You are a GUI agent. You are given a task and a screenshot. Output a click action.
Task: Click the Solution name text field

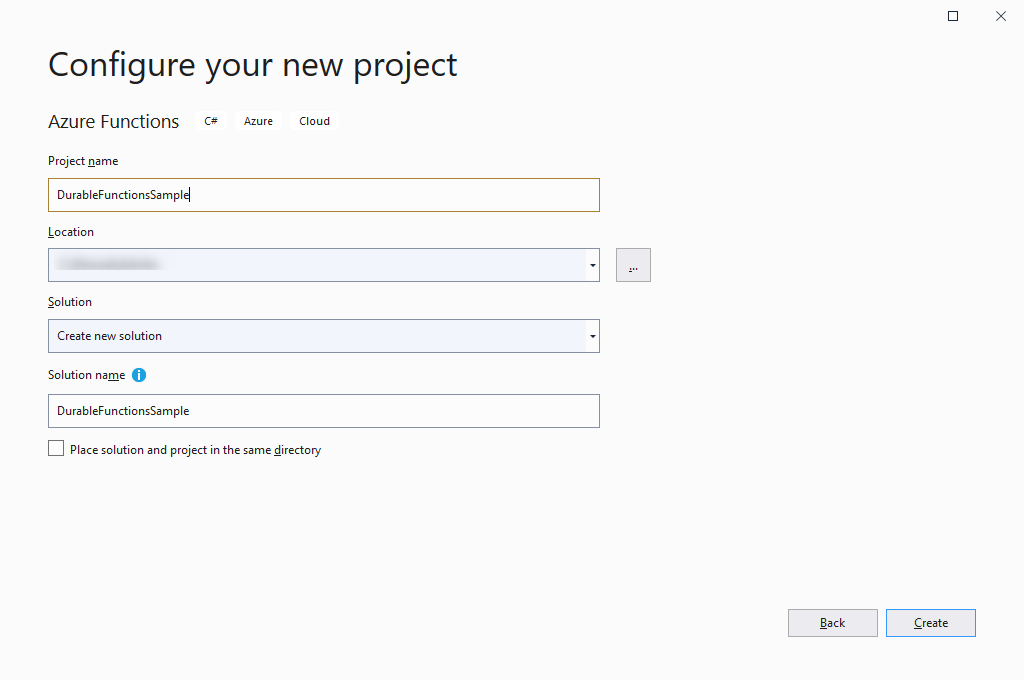click(324, 411)
